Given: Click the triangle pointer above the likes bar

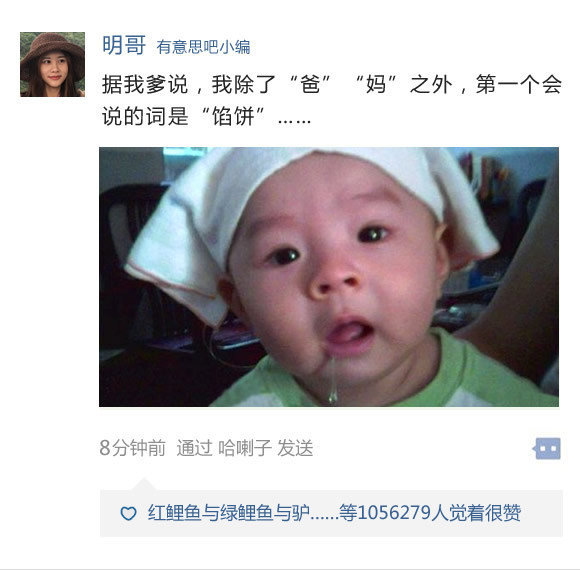Looking at the screenshot, I should [144, 484].
